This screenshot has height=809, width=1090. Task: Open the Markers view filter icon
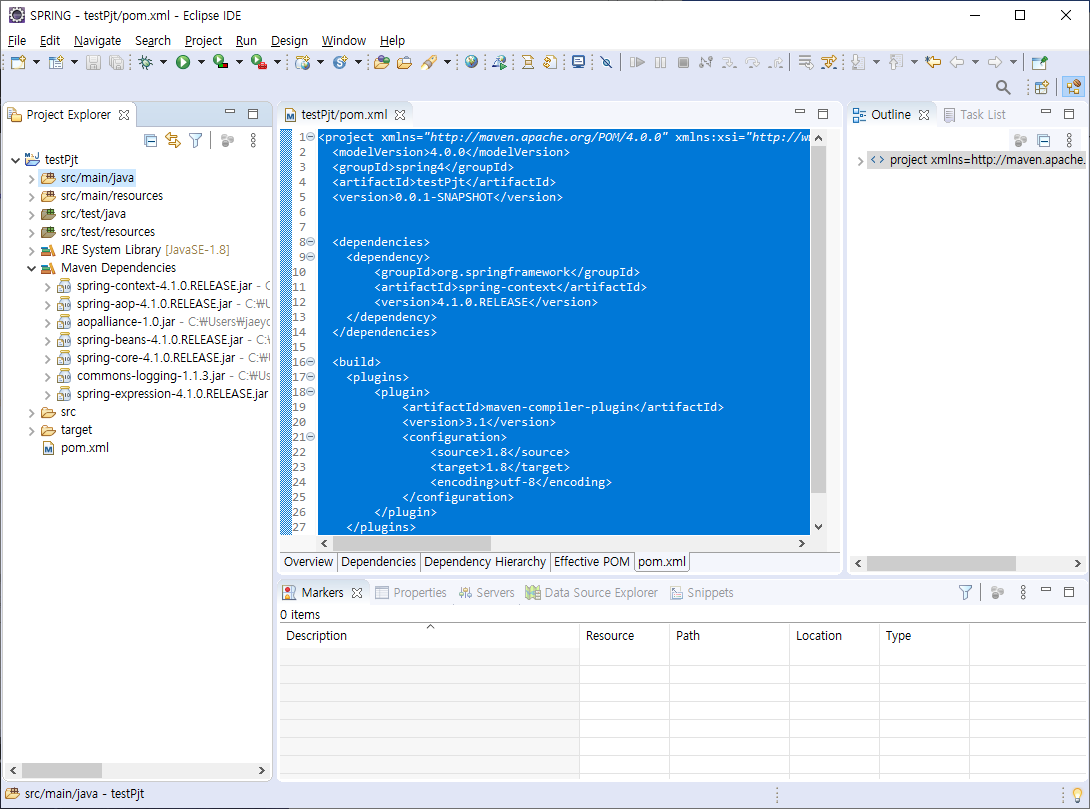pyautogui.click(x=965, y=592)
